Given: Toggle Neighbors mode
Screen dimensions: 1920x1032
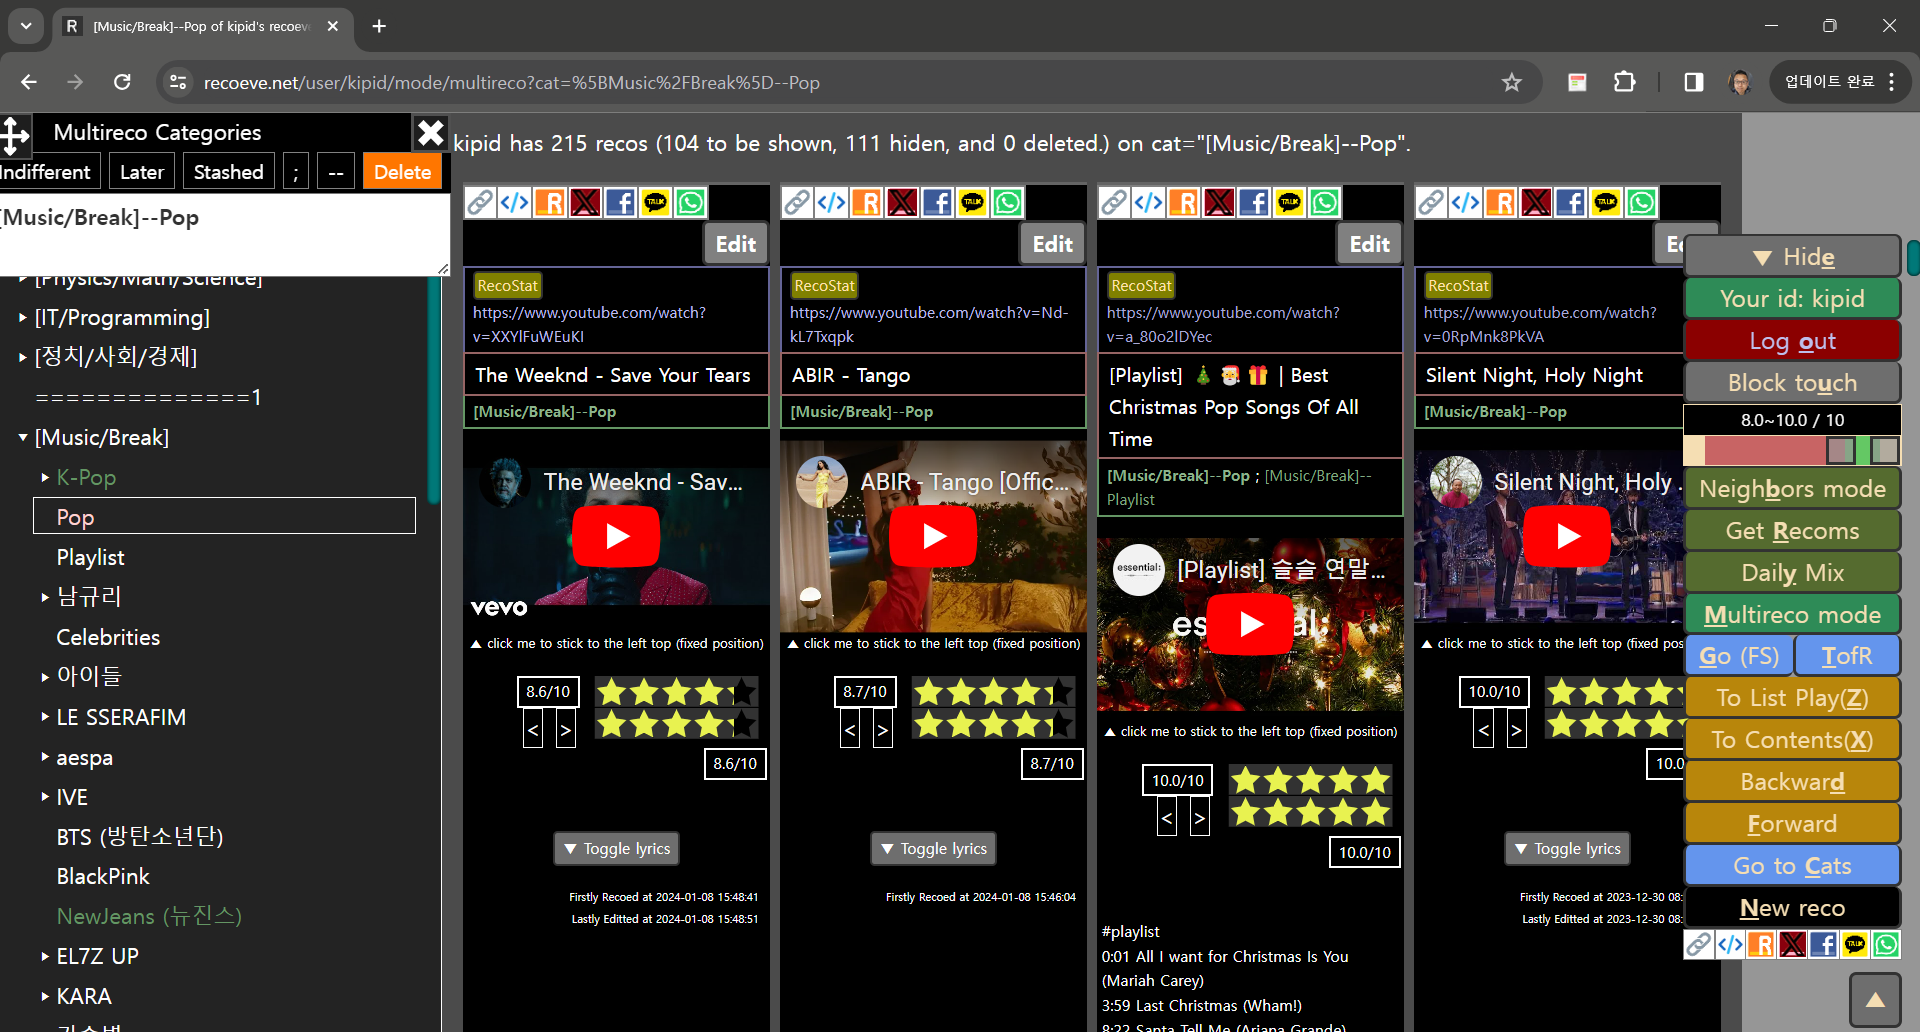Looking at the screenshot, I should pos(1793,489).
